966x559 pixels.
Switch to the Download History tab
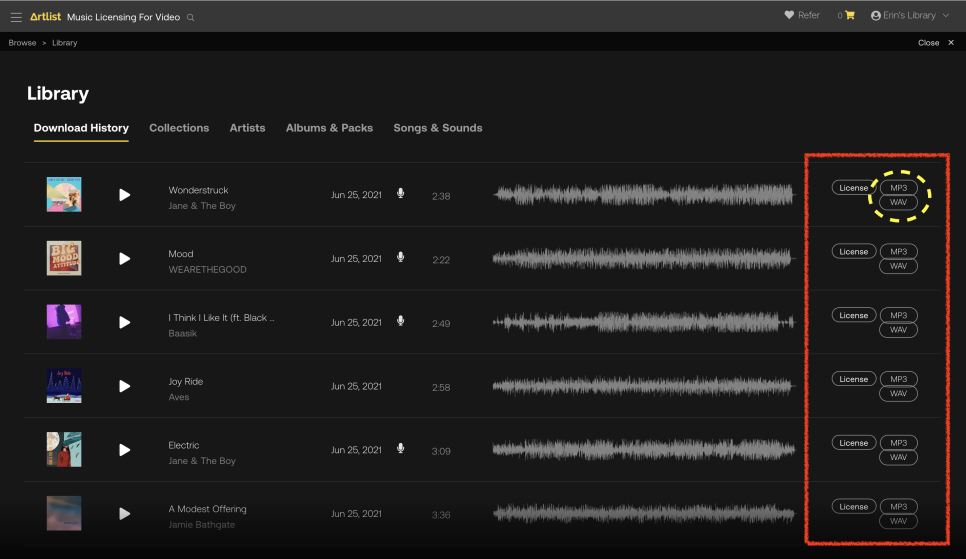click(81, 128)
